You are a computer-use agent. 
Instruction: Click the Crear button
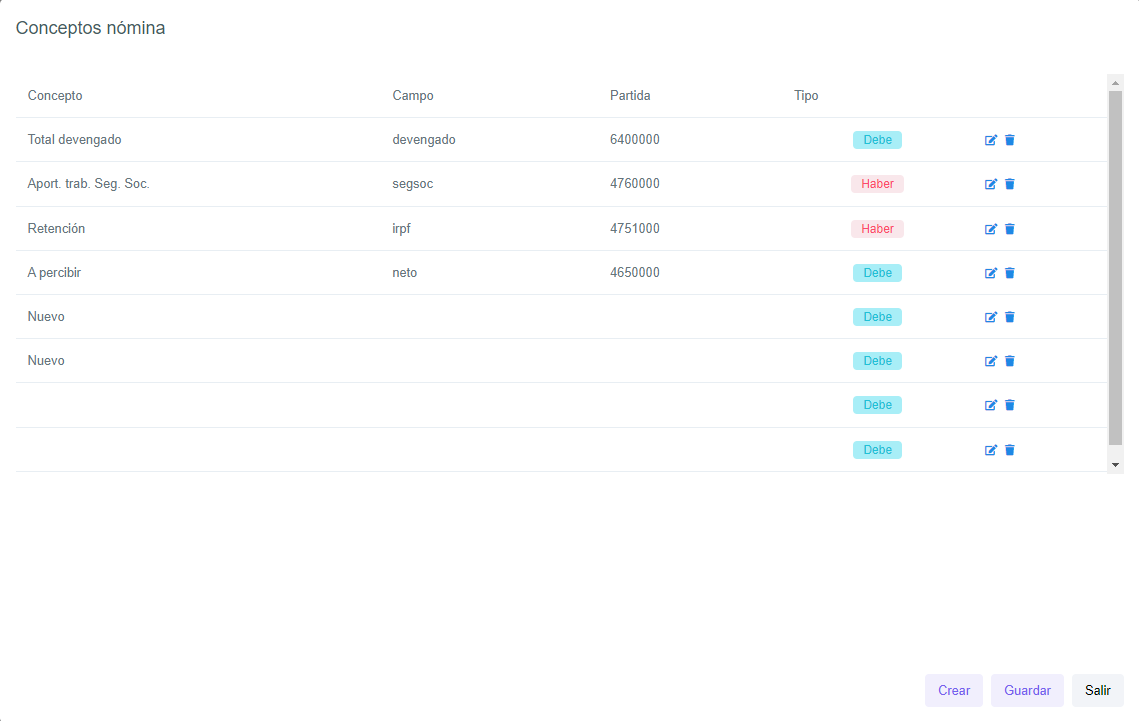tap(953, 690)
